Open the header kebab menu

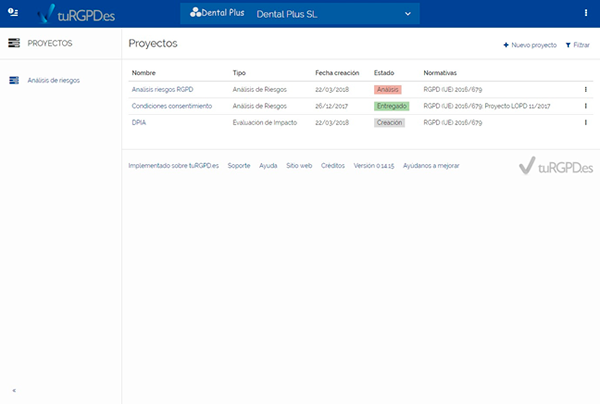[586, 13]
